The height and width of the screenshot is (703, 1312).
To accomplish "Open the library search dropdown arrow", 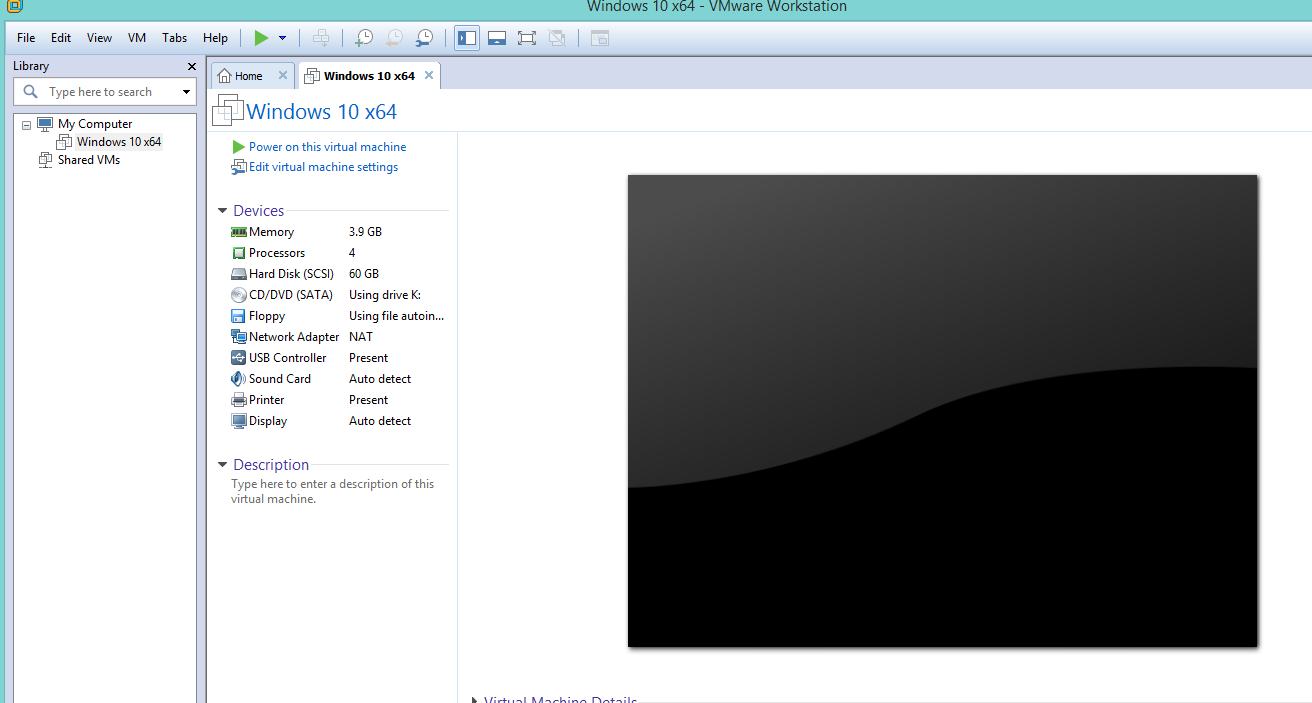I will [x=186, y=92].
